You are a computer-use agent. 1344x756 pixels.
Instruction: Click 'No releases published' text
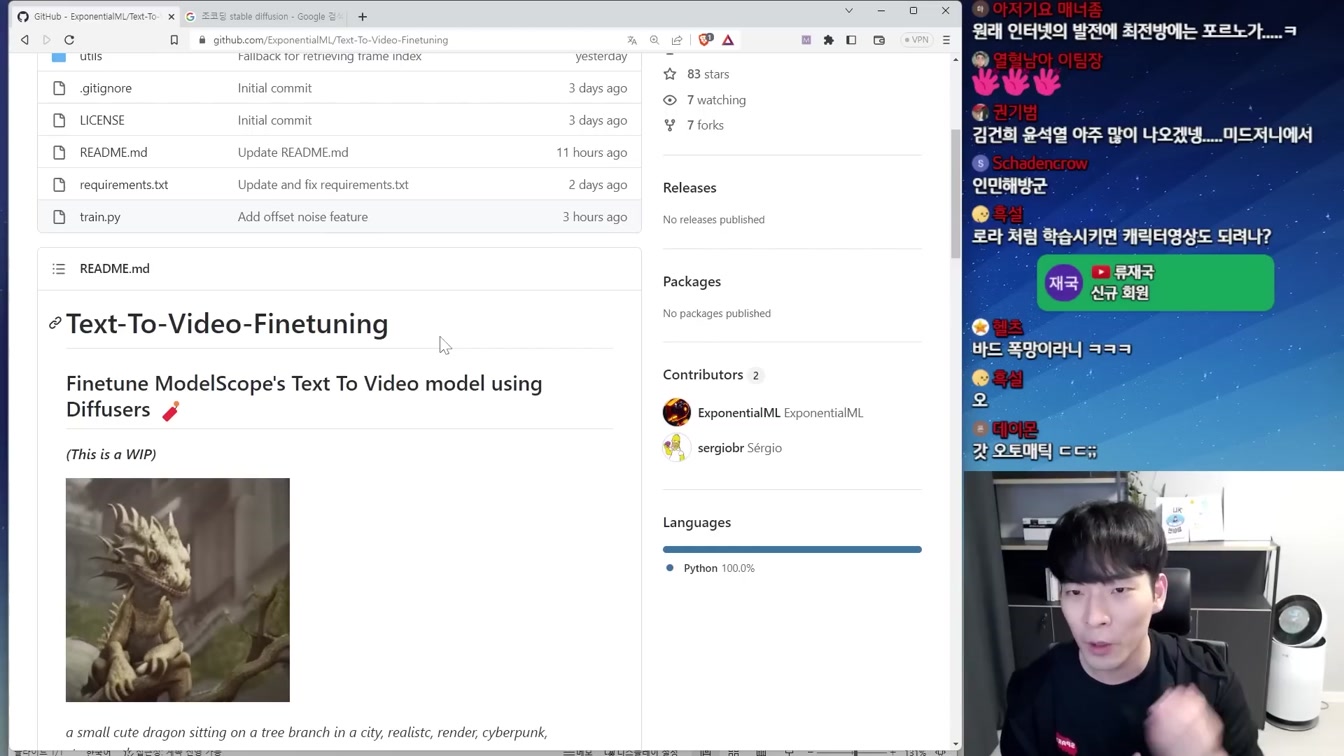[x=714, y=219]
